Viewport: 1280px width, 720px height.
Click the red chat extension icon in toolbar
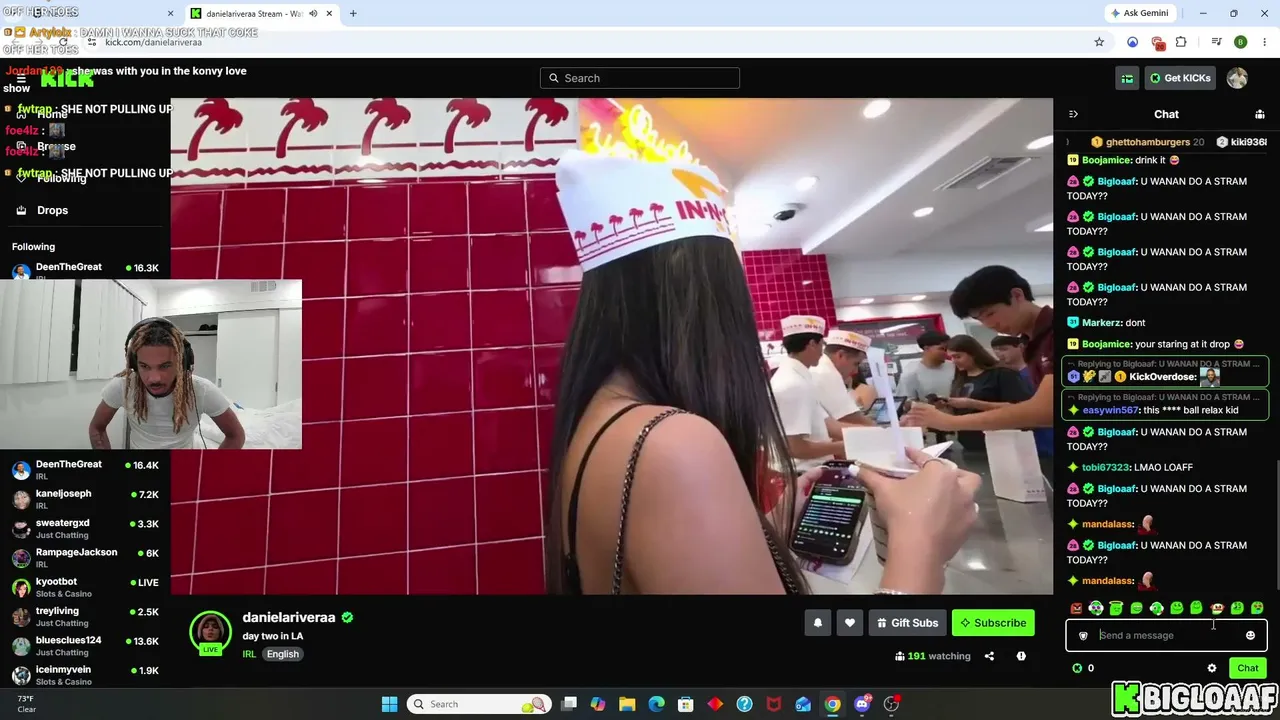click(1157, 42)
